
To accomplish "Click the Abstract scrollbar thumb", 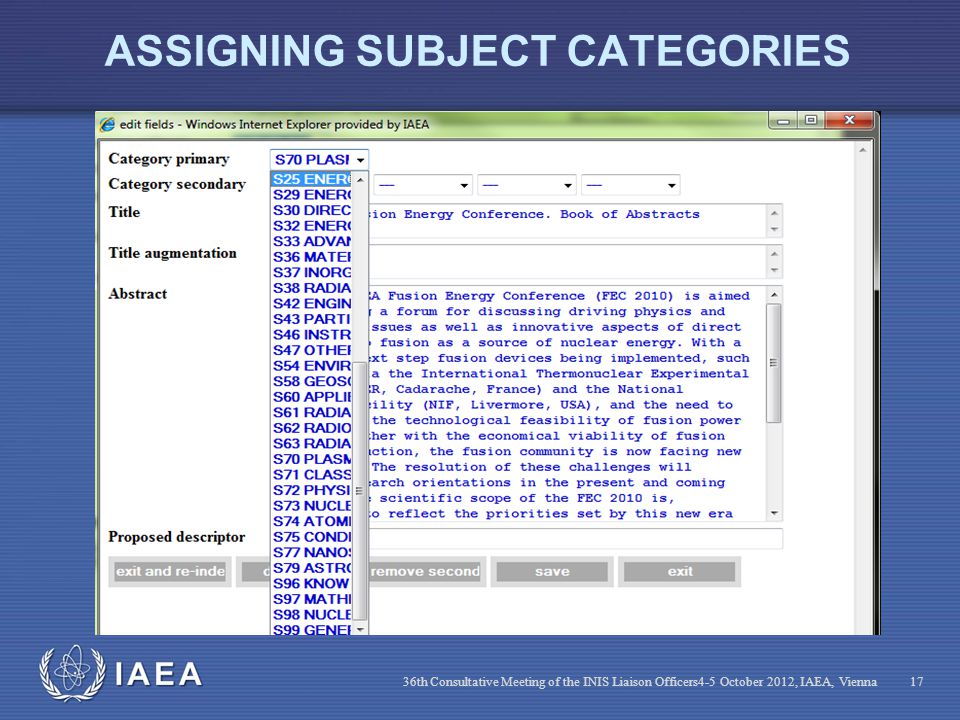I will pyautogui.click(x=774, y=362).
